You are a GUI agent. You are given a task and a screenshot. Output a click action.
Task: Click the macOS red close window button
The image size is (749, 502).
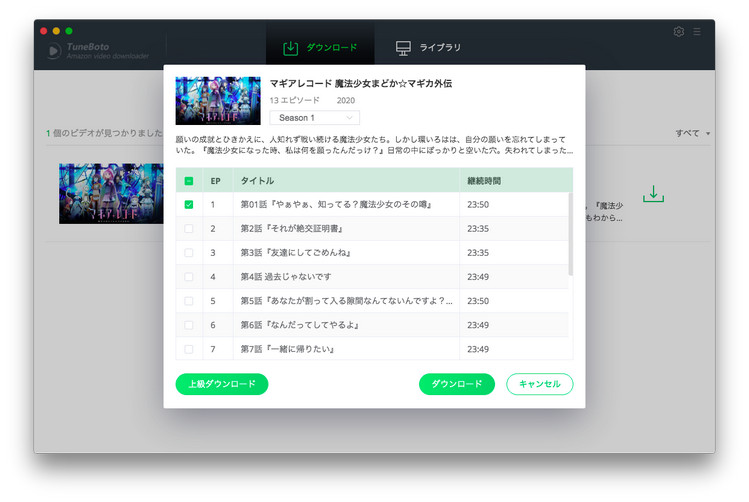[x=43, y=31]
